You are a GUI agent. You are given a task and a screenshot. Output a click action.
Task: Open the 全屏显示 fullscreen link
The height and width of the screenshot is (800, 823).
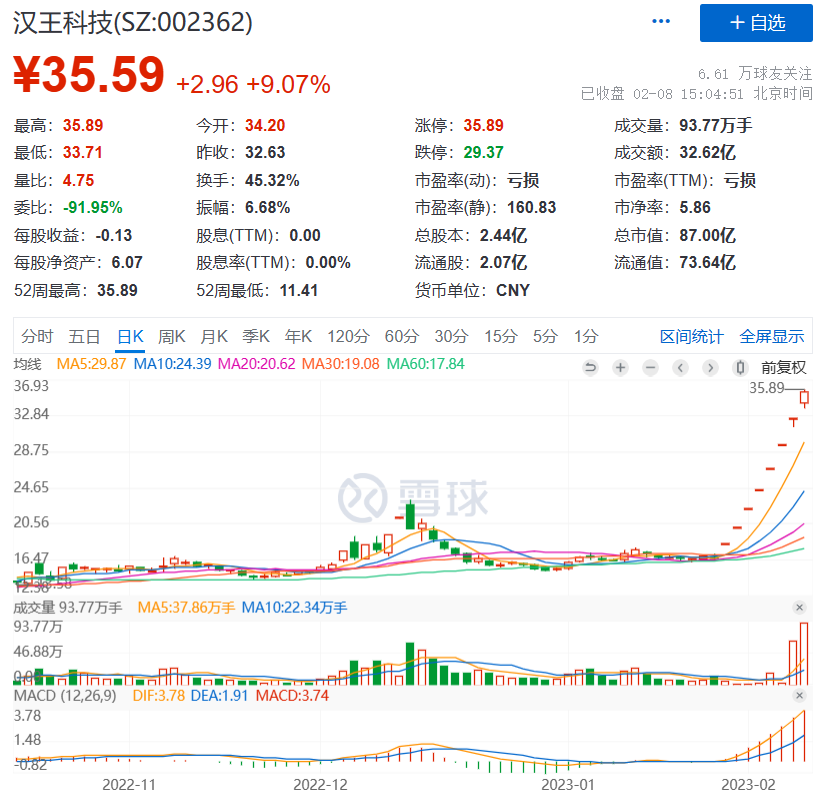[772, 336]
